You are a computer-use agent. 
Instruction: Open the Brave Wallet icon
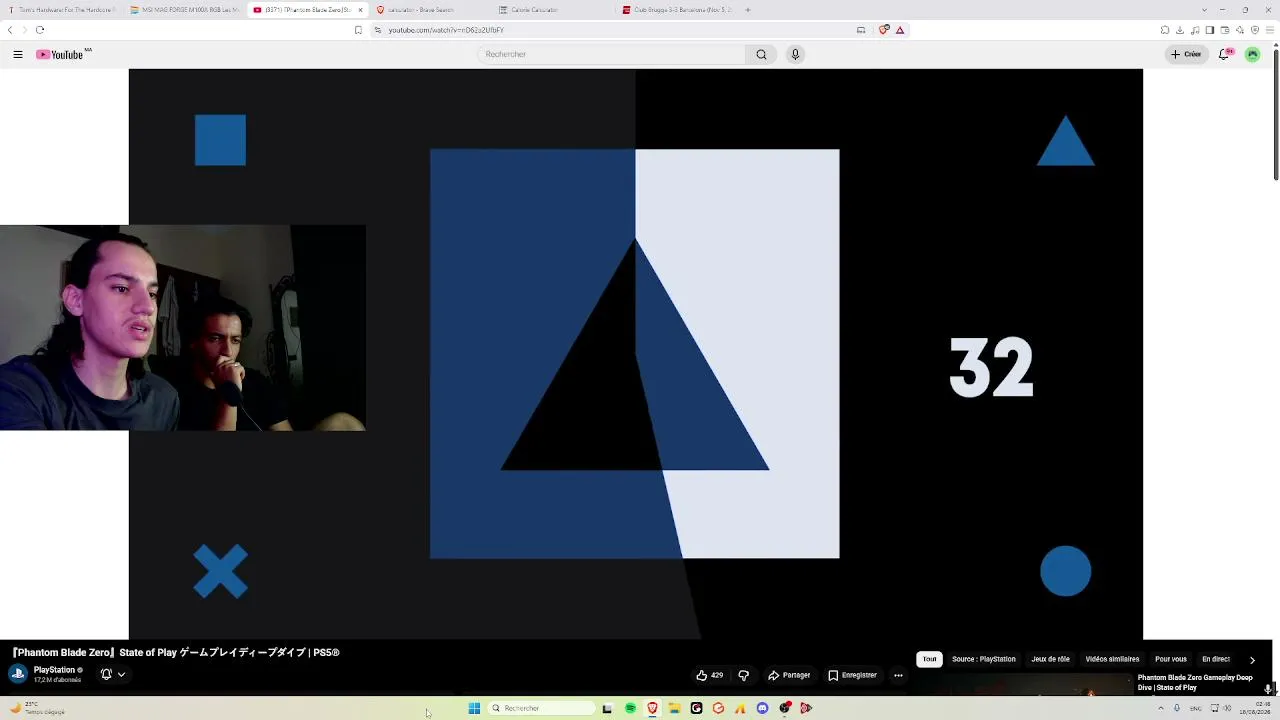click(1225, 30)
